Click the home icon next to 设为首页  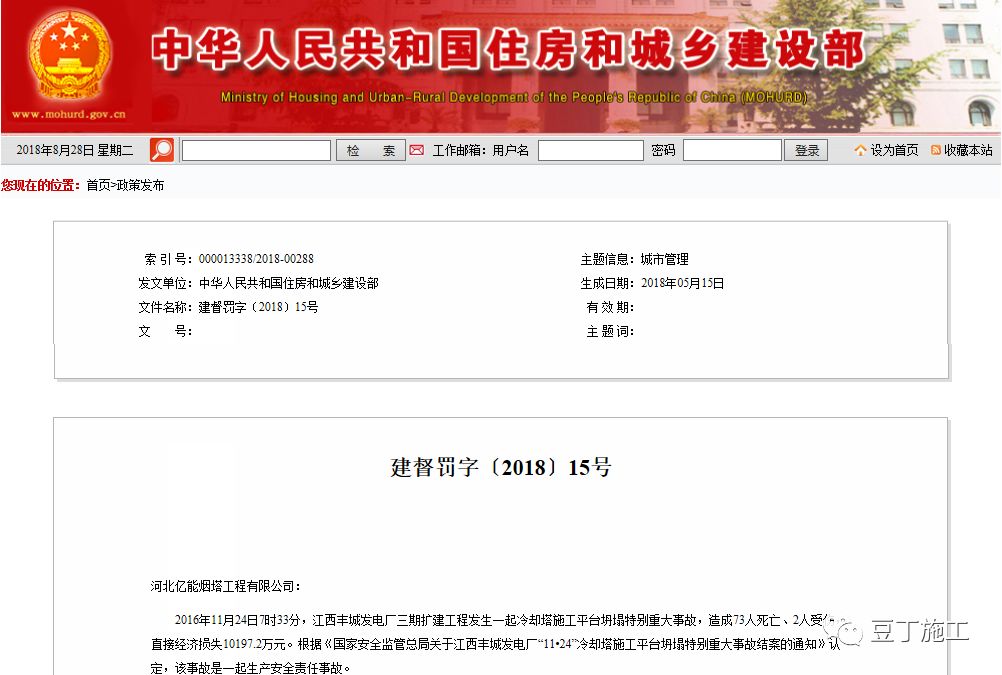[x=859, y=149]
